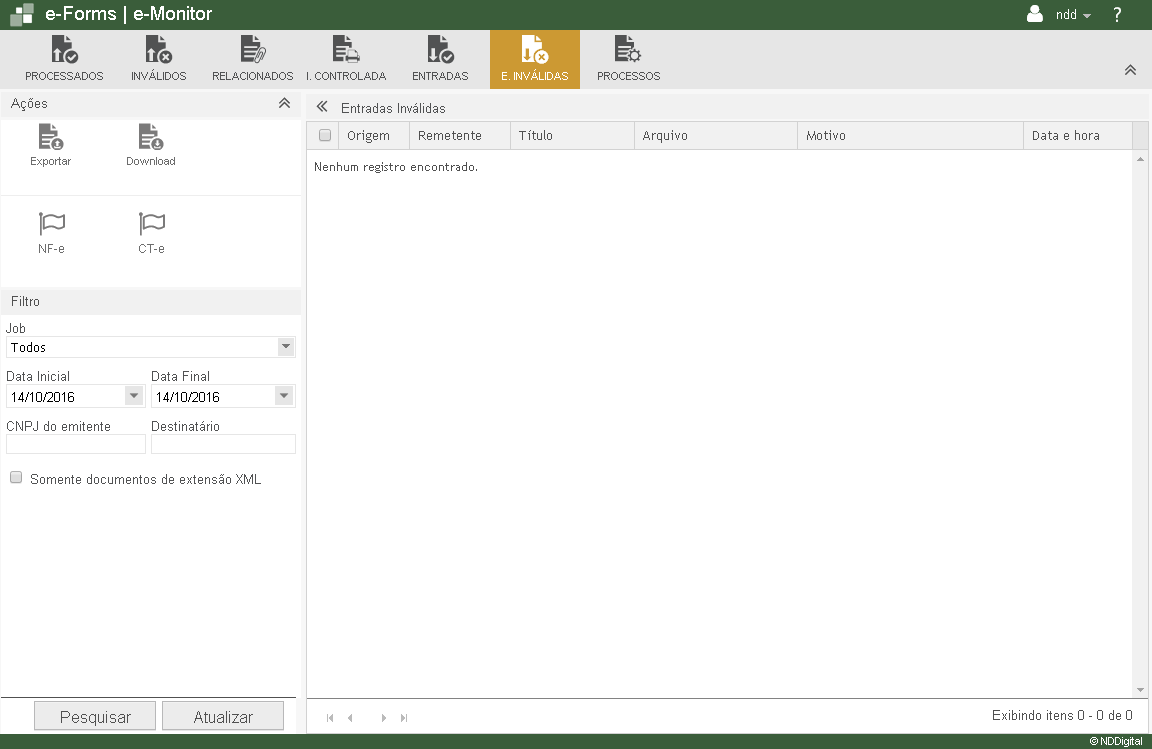Switch to the Entradas tab
Screen dimensions: 1152x749
(440, 60)
